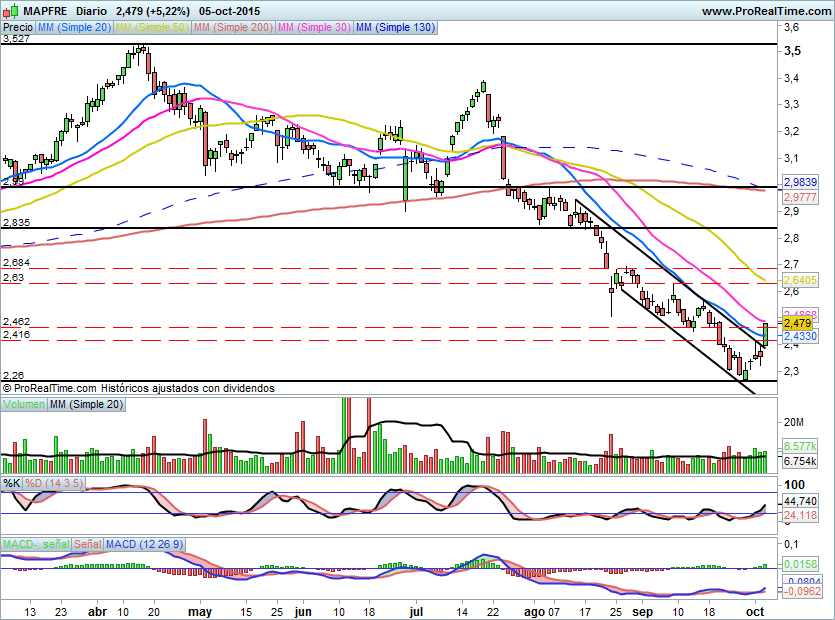This screenshot has height=620, width=835.
Task: Click the 'abr' month label on time axis
Action: pos(97,612)
